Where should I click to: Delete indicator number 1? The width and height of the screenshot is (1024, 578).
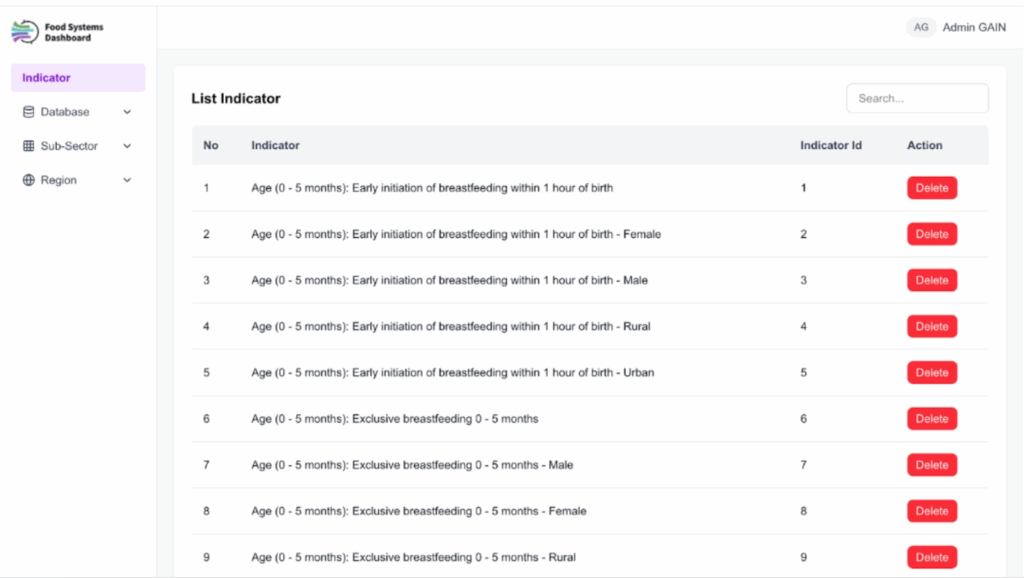[x=931, y=188]
